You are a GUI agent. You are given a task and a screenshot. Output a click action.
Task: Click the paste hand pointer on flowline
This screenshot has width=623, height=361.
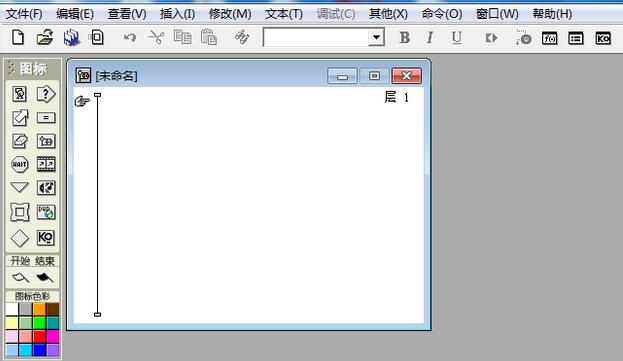tap(82, 101)
